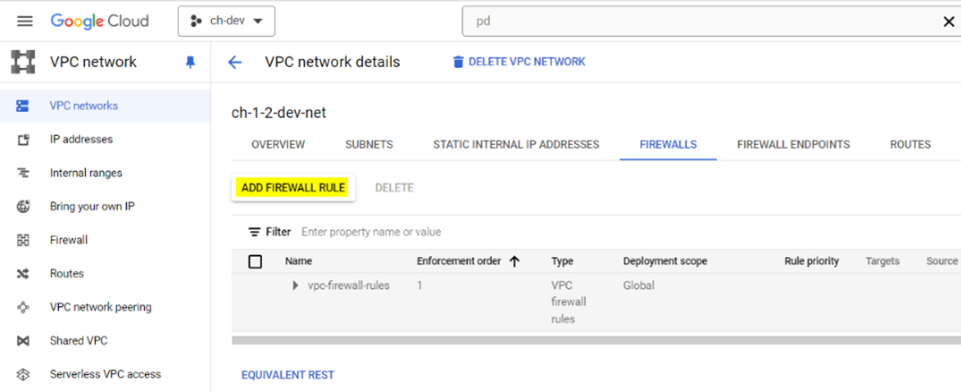Click ADD FIREWALL RULE button
The image size is (961, 392).
(x=293, y=188)
